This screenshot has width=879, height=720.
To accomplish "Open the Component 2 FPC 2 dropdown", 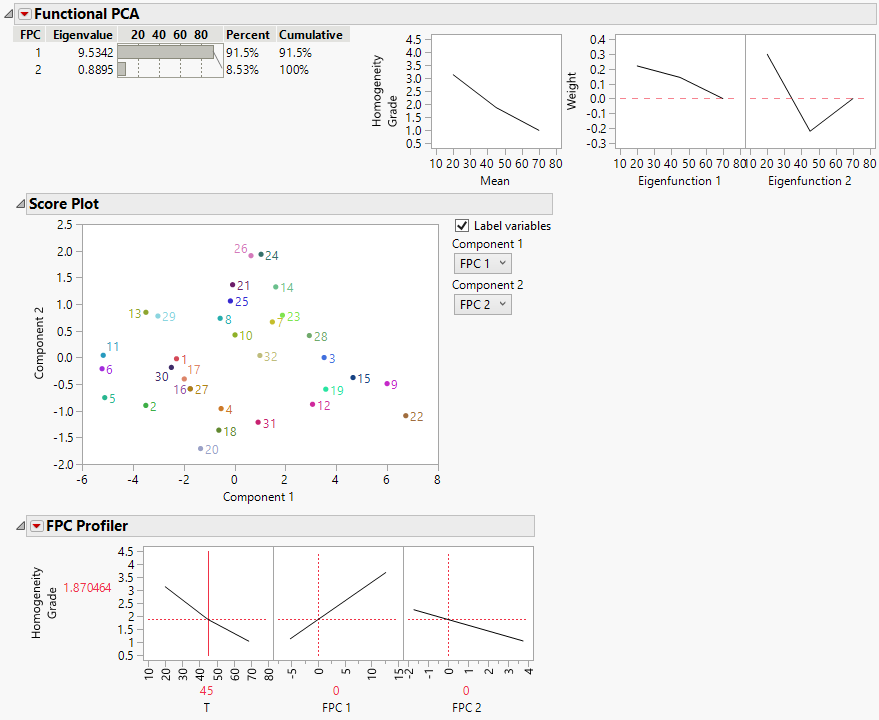I will pyautogui.click(x=483, y=304).
